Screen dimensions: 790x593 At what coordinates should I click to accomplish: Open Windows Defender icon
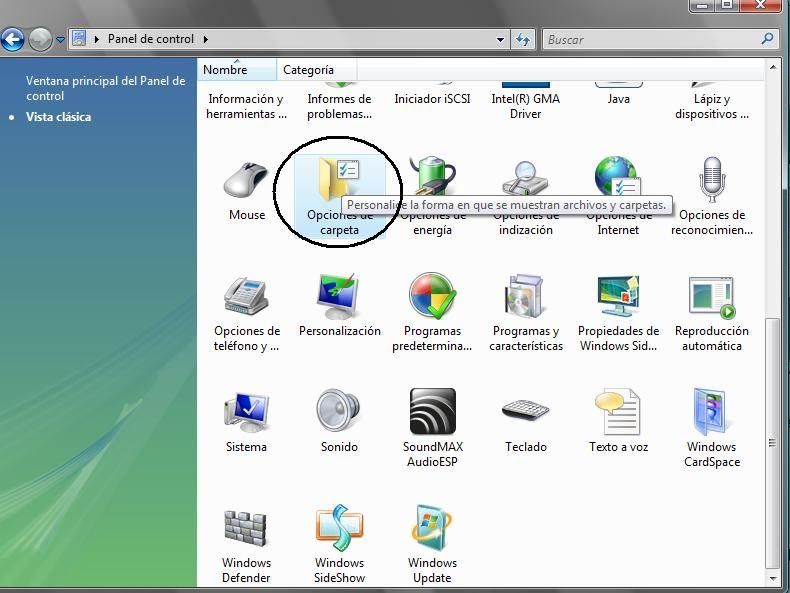pyautogui.click(x=246, y=528)
